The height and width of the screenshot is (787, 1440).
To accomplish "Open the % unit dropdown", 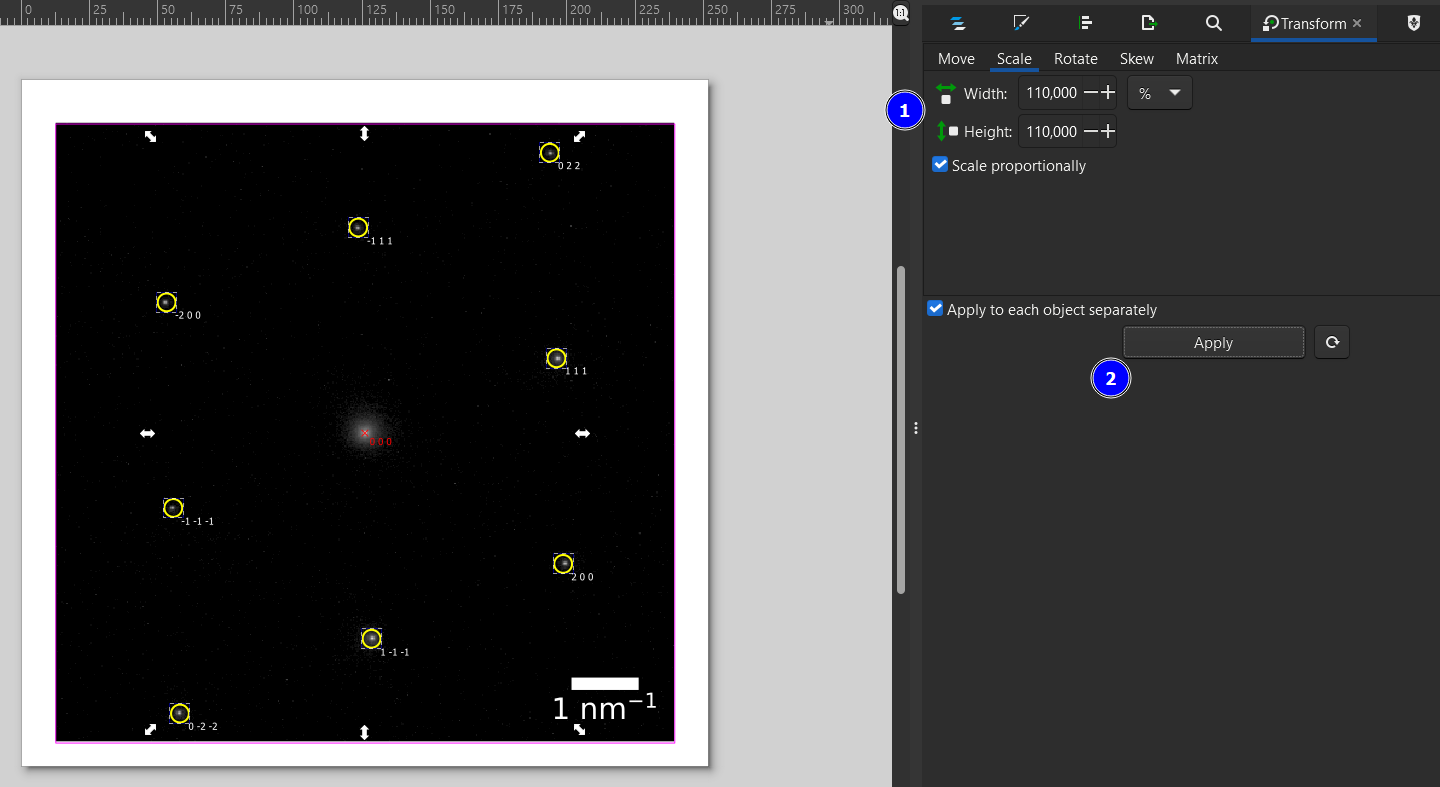I will (x=1160, y=93).
